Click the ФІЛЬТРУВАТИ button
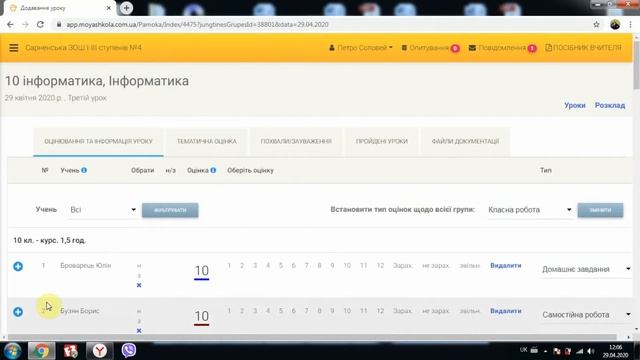 click(170, 210)
